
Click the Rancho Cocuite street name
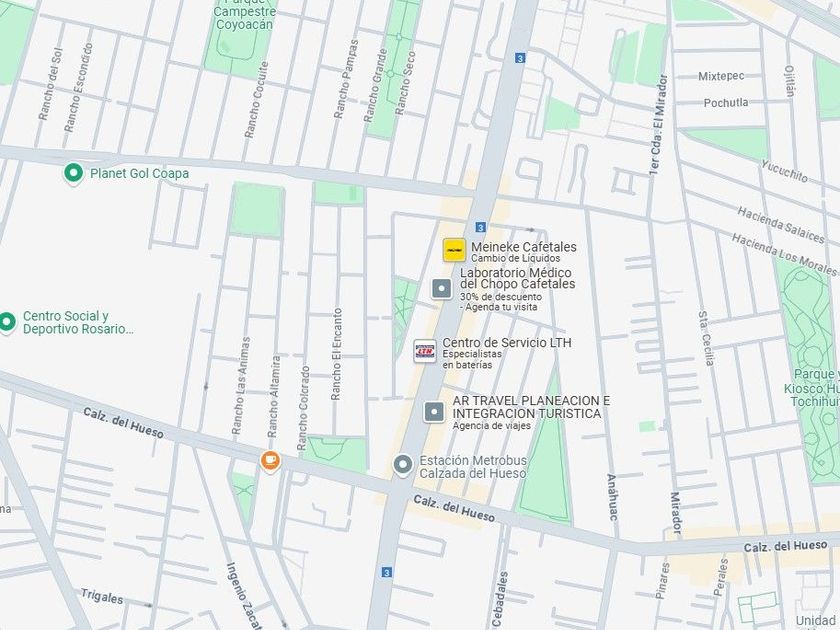[257, 100]
